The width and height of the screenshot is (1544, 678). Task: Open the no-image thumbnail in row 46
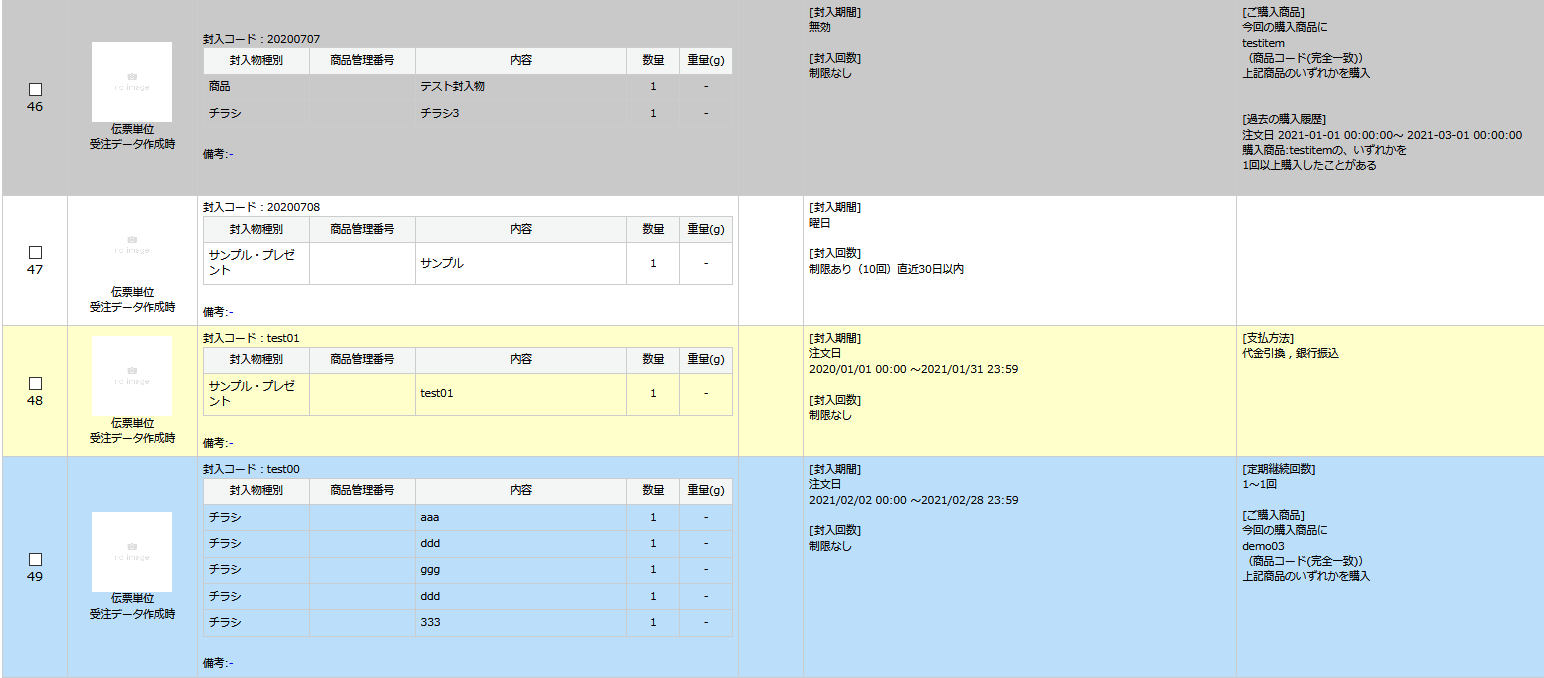[x=132, y=82]
